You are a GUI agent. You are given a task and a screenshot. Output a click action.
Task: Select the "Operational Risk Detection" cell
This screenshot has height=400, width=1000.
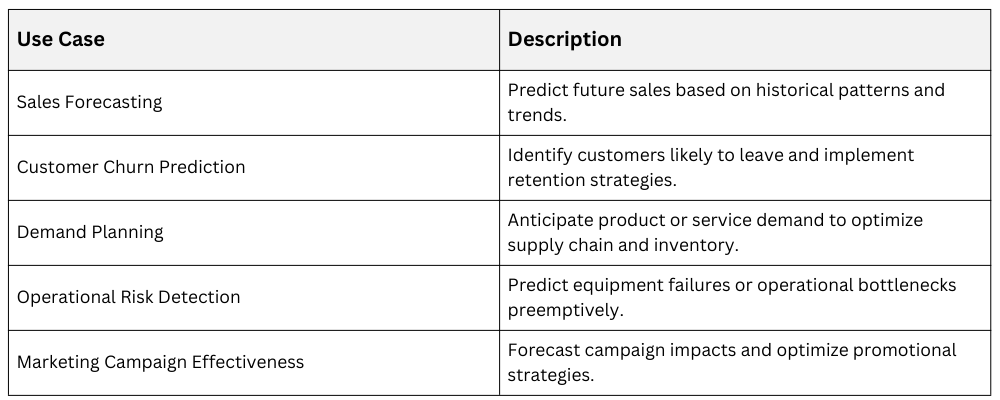tap(129, 297)
